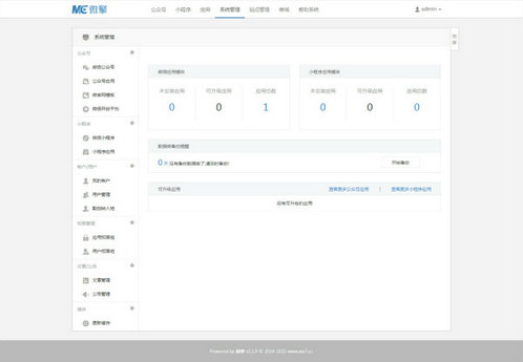Screen dimensions: 523x362
Task: Open the 查看更多公众号应用 link
Action: click(x=349, y=189)
